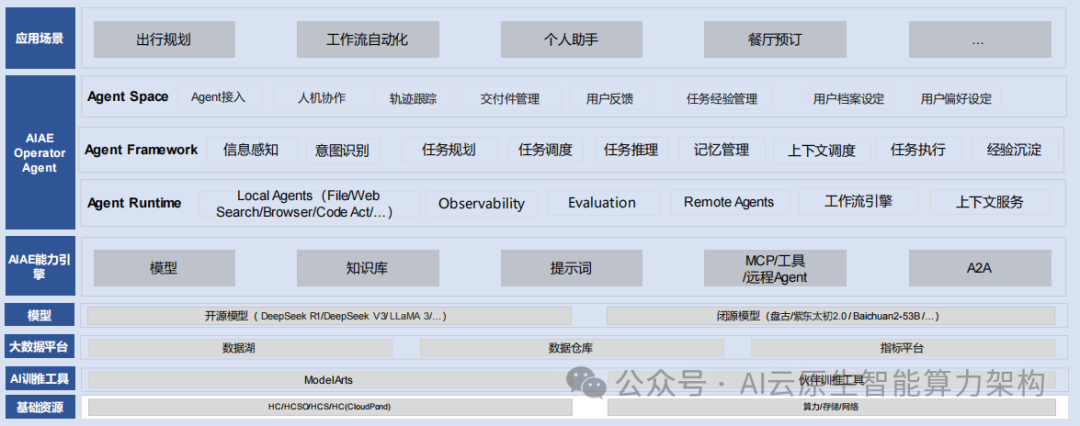Click the 个人助手 scenario box
The width and height of the screenshot is (1080, 426).
(572, 39)
